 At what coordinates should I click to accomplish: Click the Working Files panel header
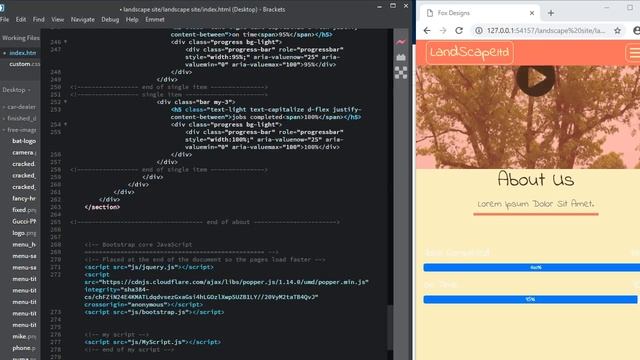[20, 38]
